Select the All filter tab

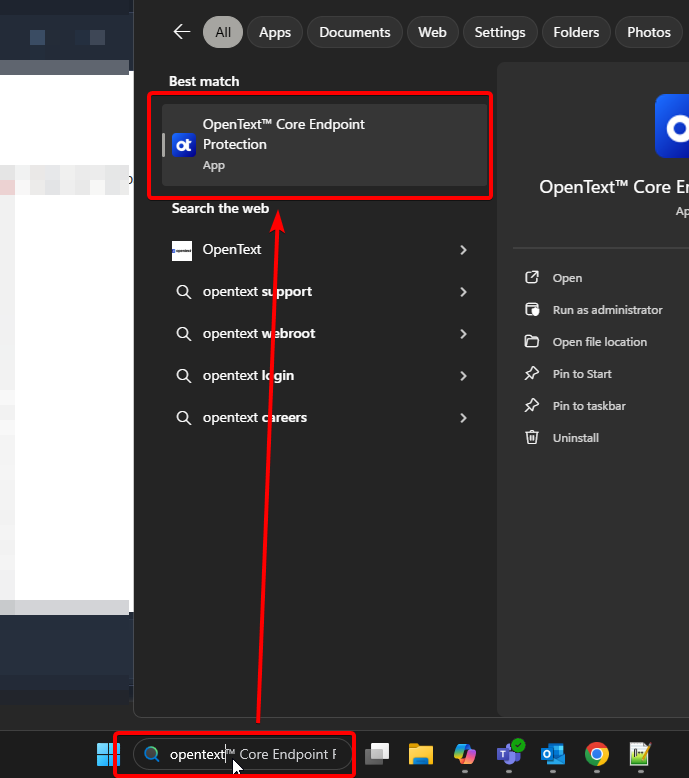(223, 32)
